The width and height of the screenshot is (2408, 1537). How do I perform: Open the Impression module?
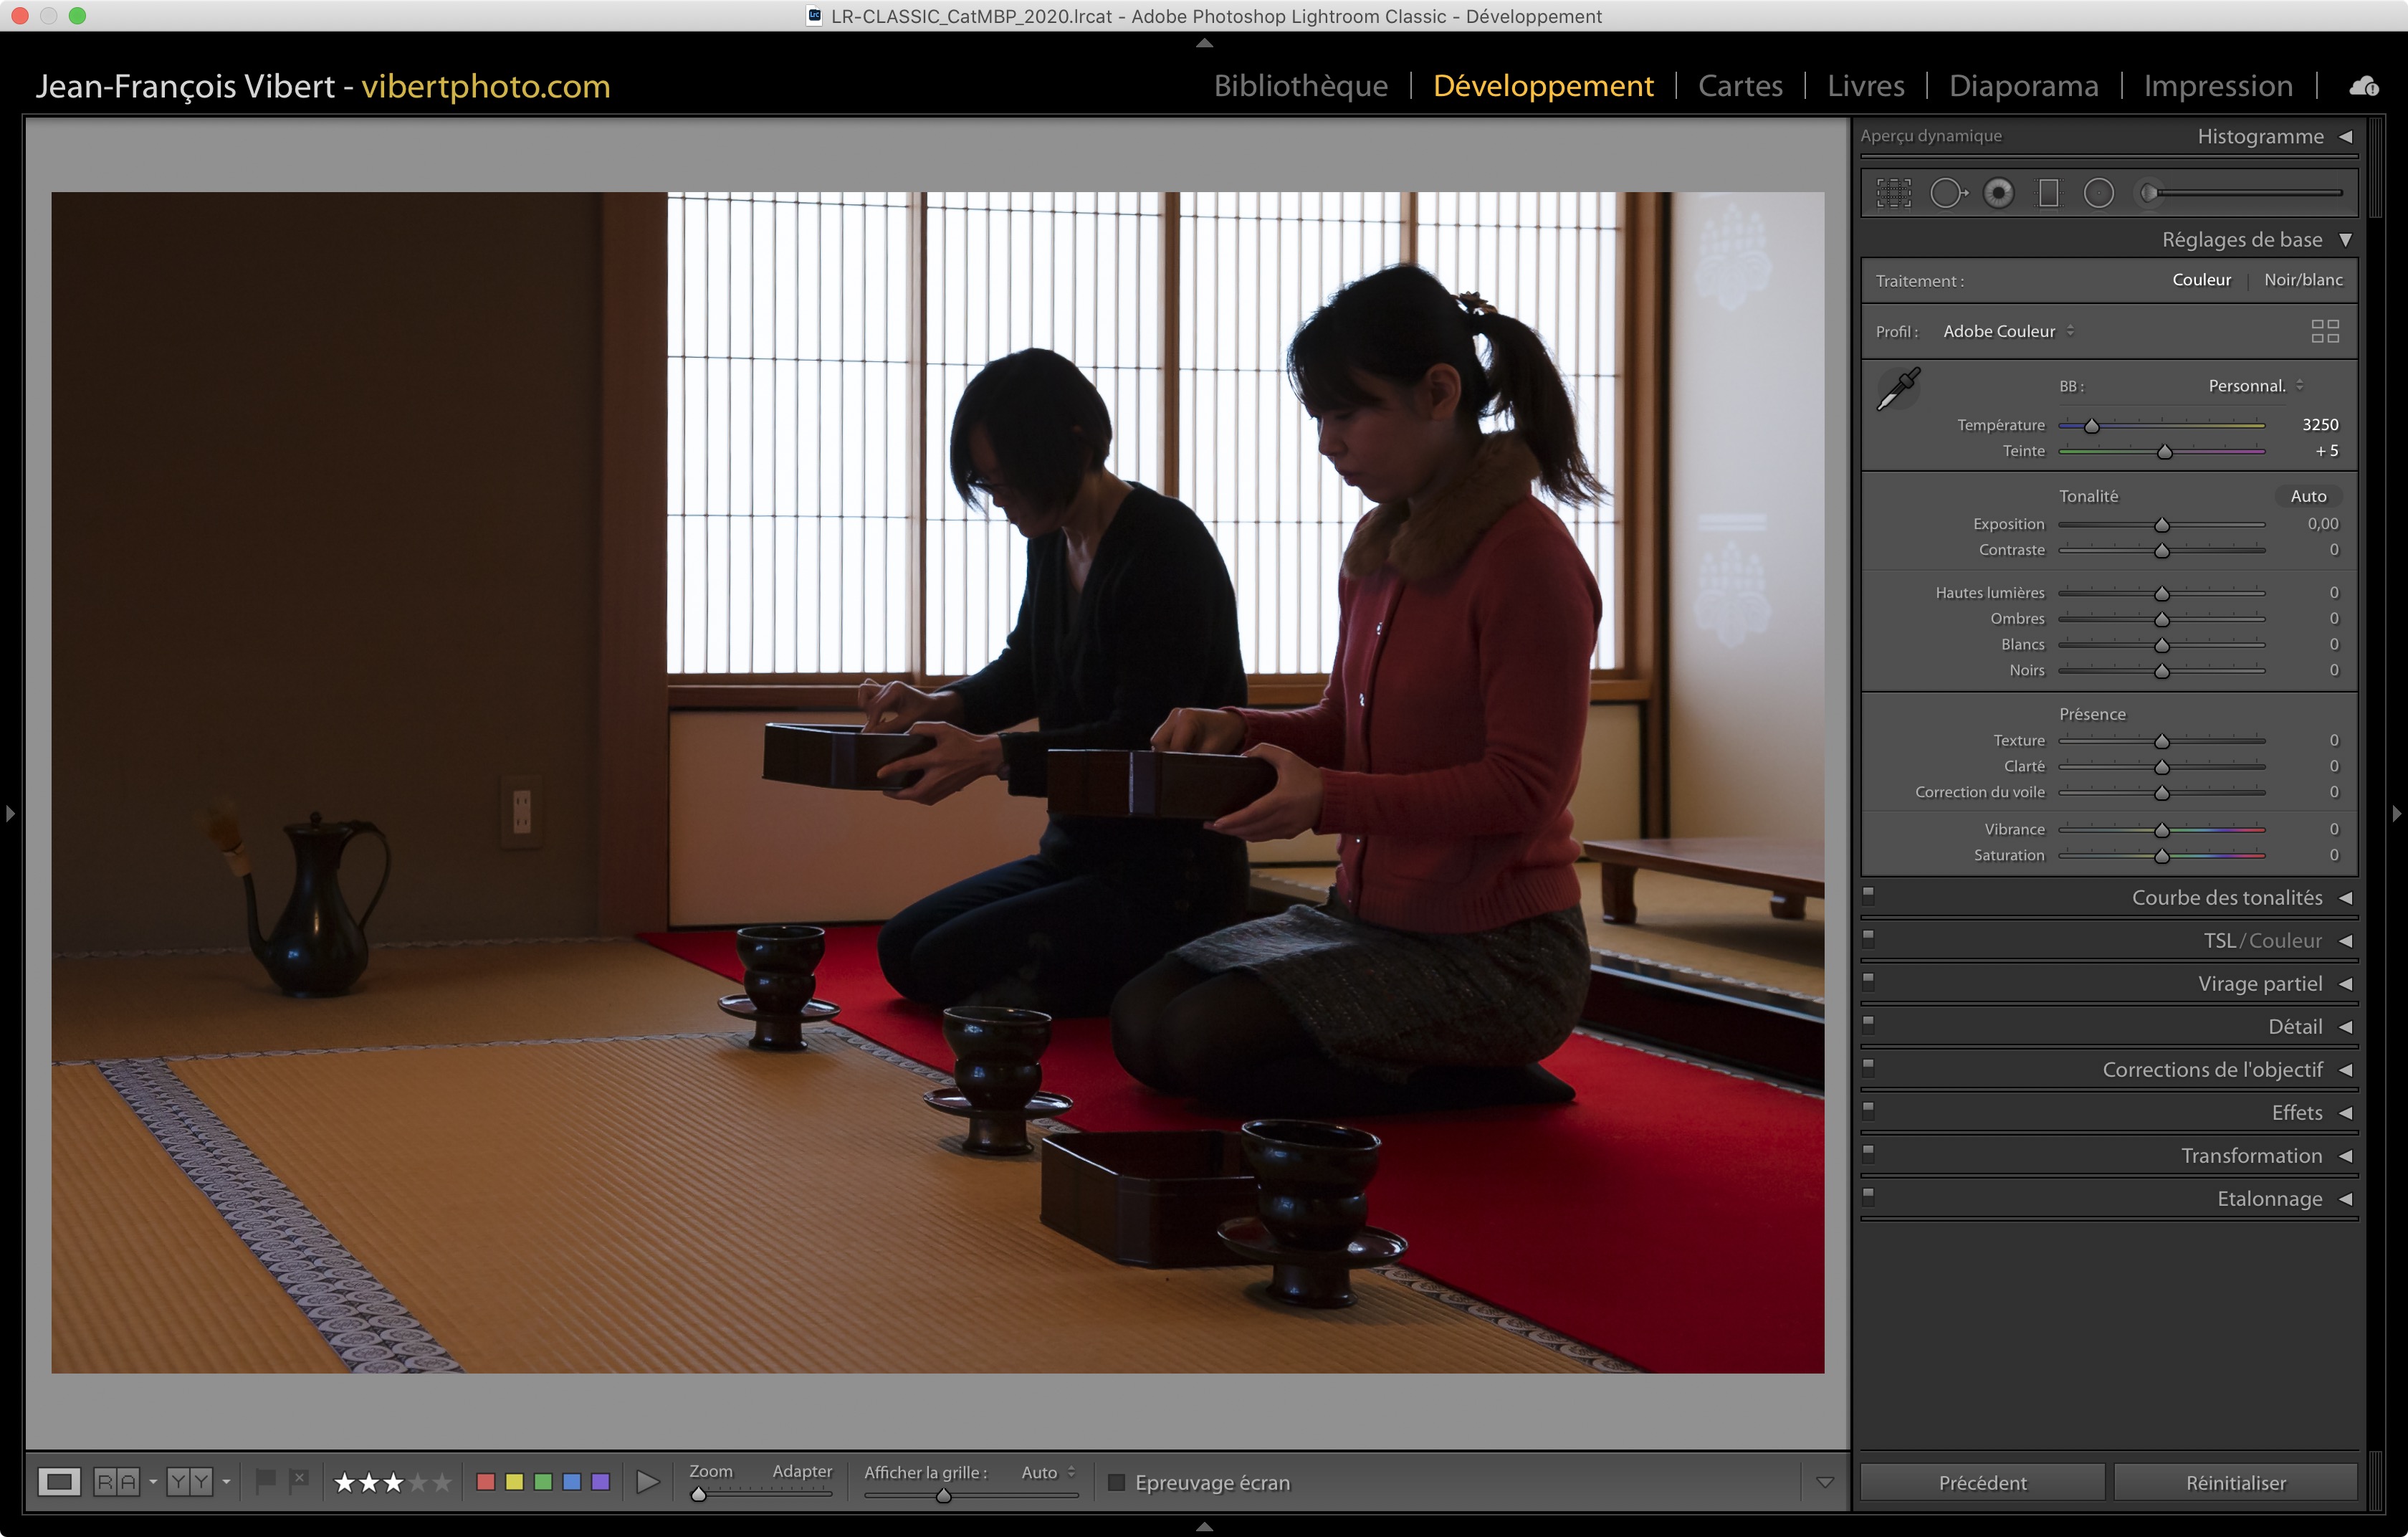[2217, 86]
